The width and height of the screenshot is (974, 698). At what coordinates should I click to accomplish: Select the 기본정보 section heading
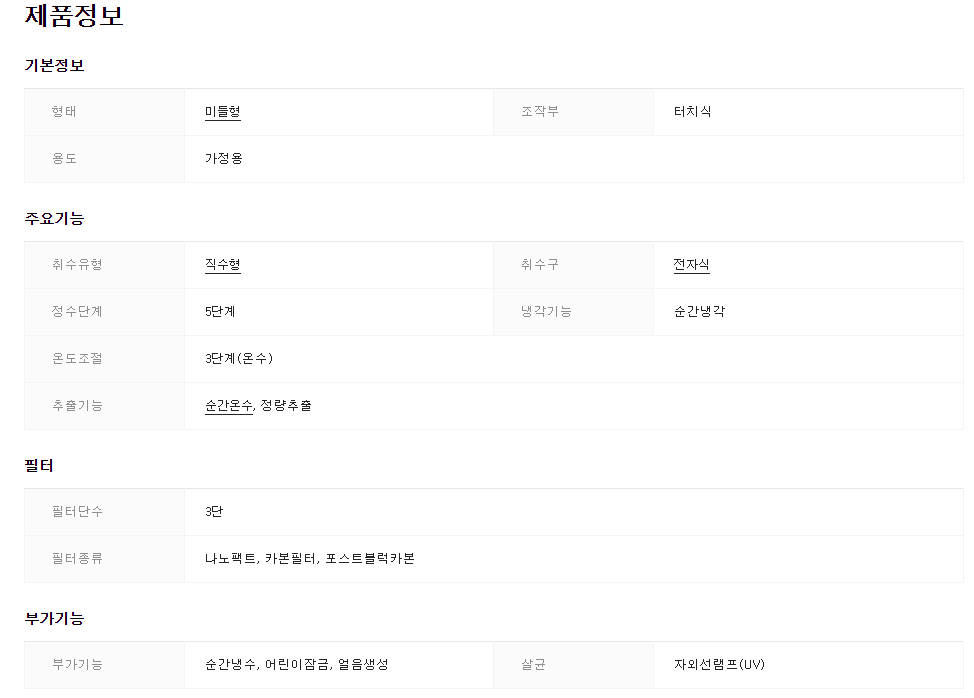tap(54, 66)
